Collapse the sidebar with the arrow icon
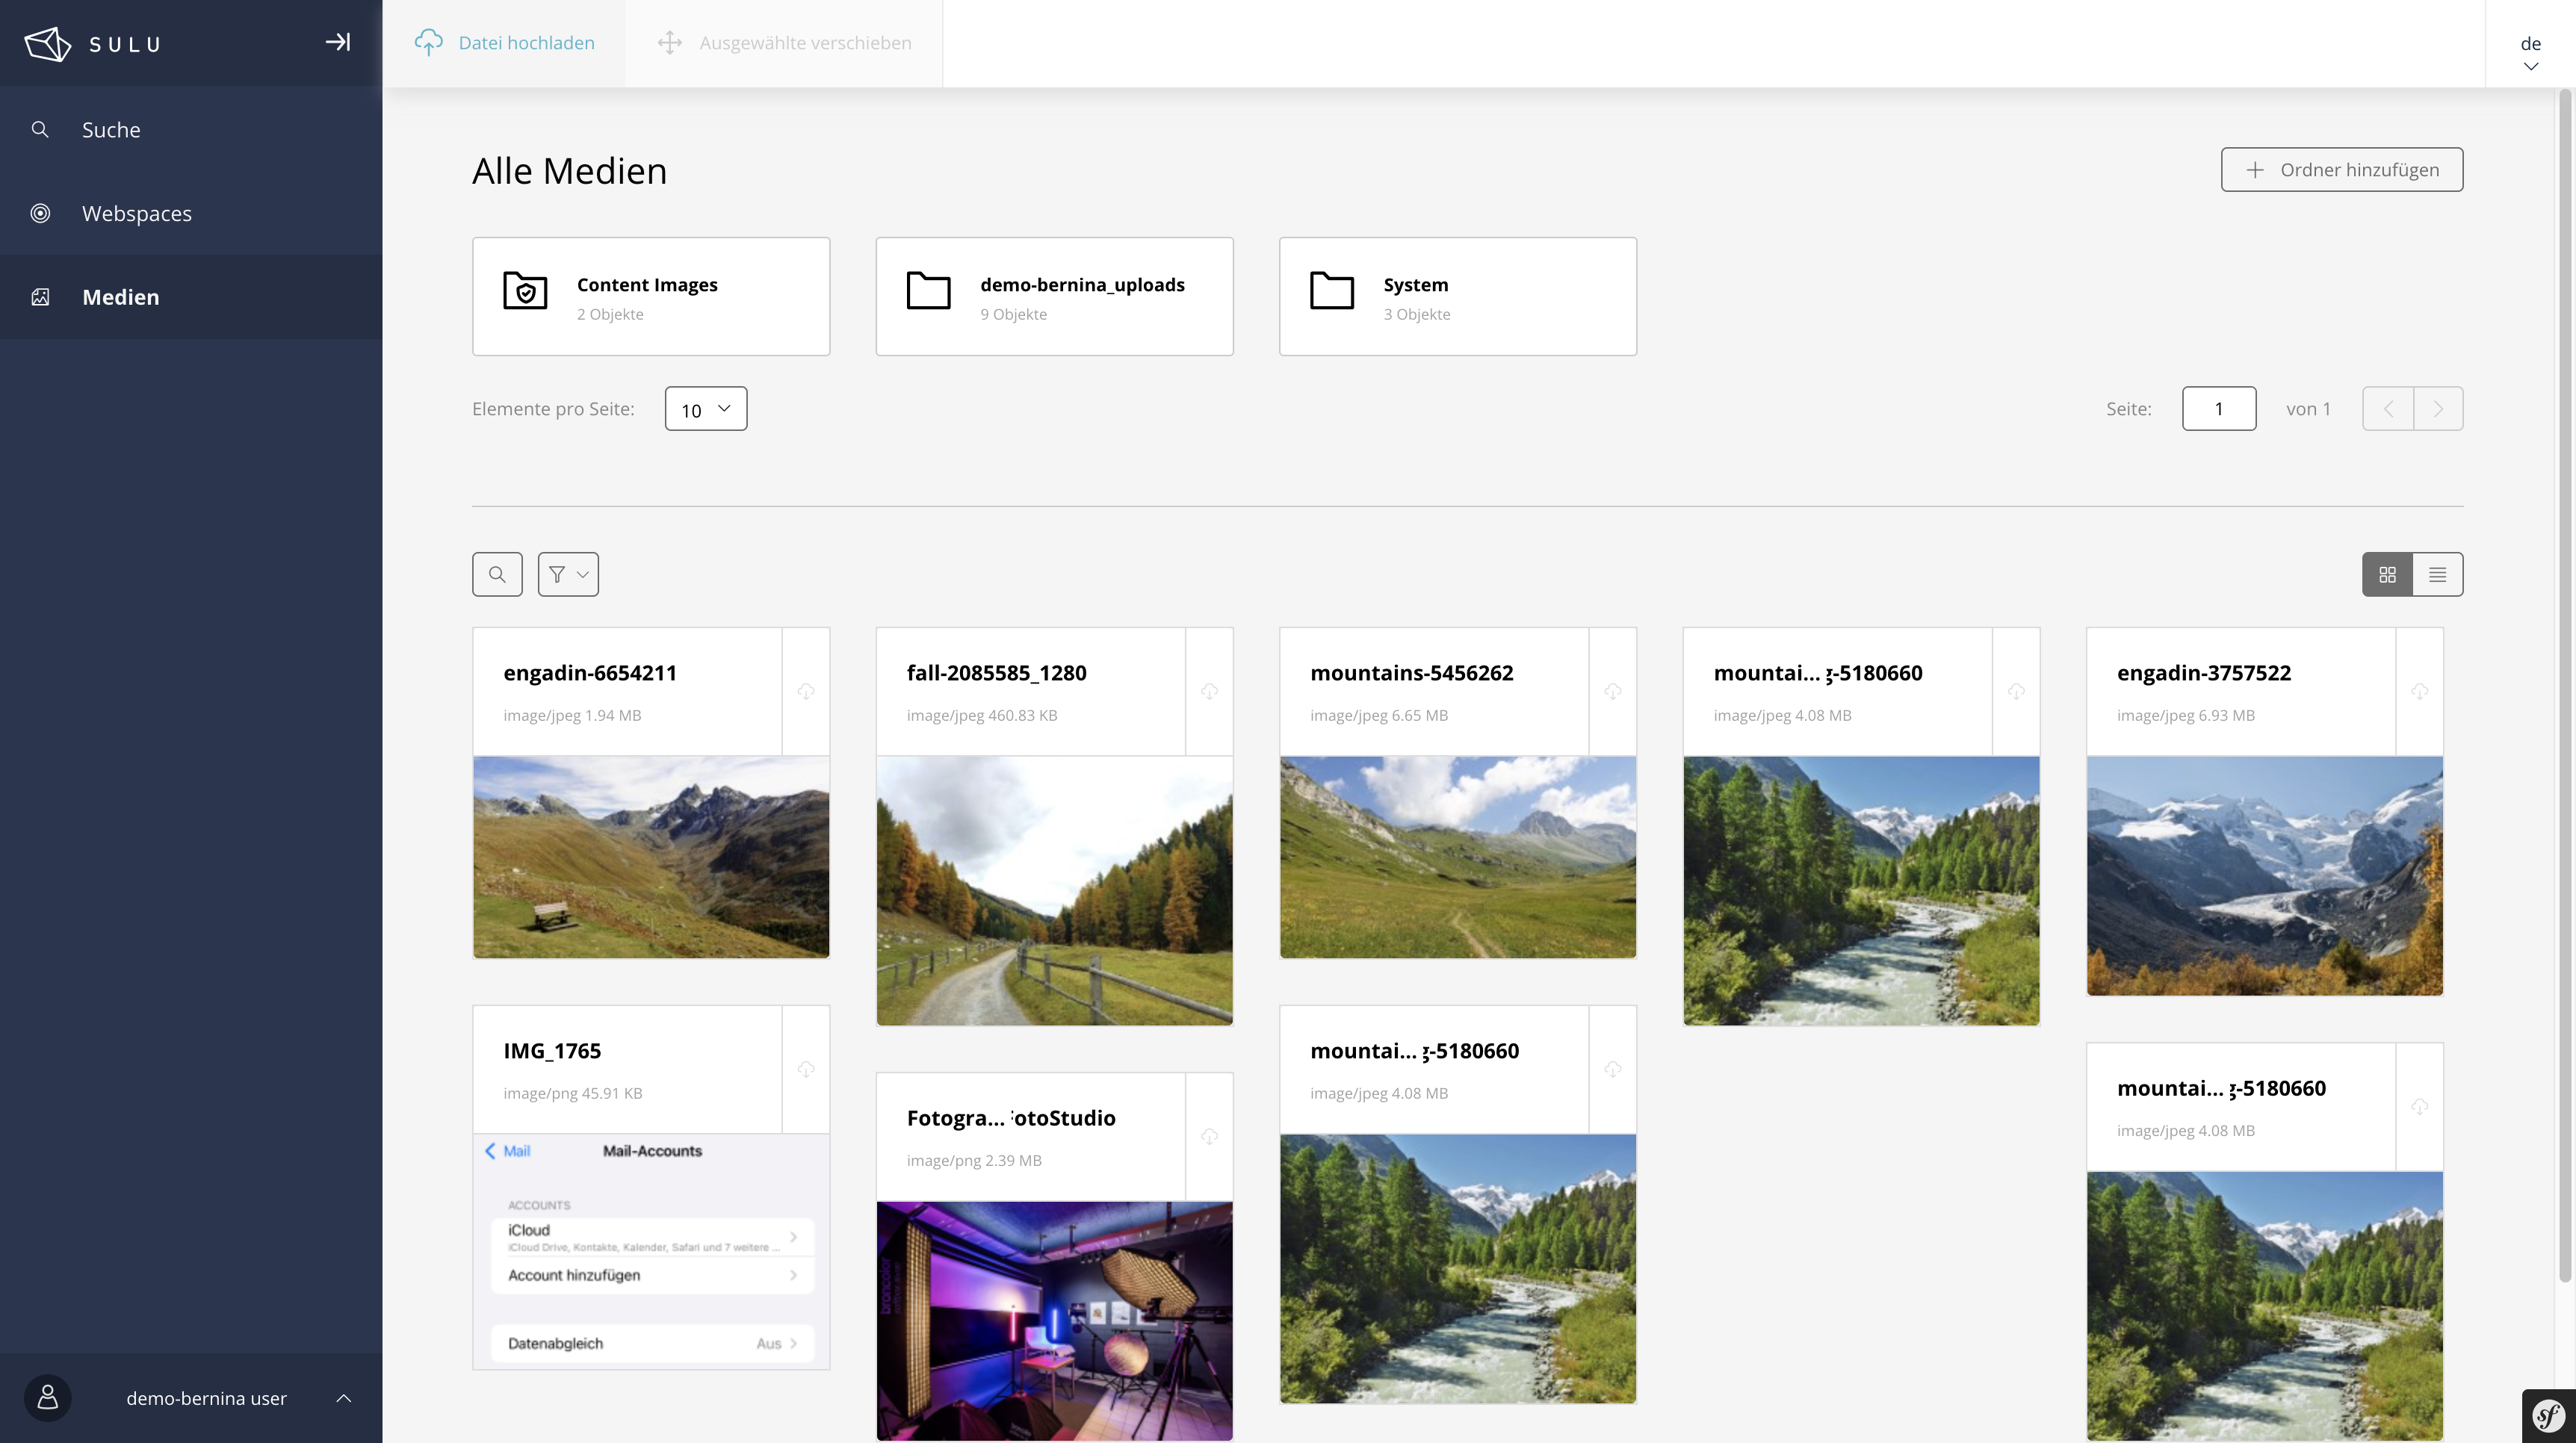This screenshot has width=2576, height=1443. tap(337, 42)
